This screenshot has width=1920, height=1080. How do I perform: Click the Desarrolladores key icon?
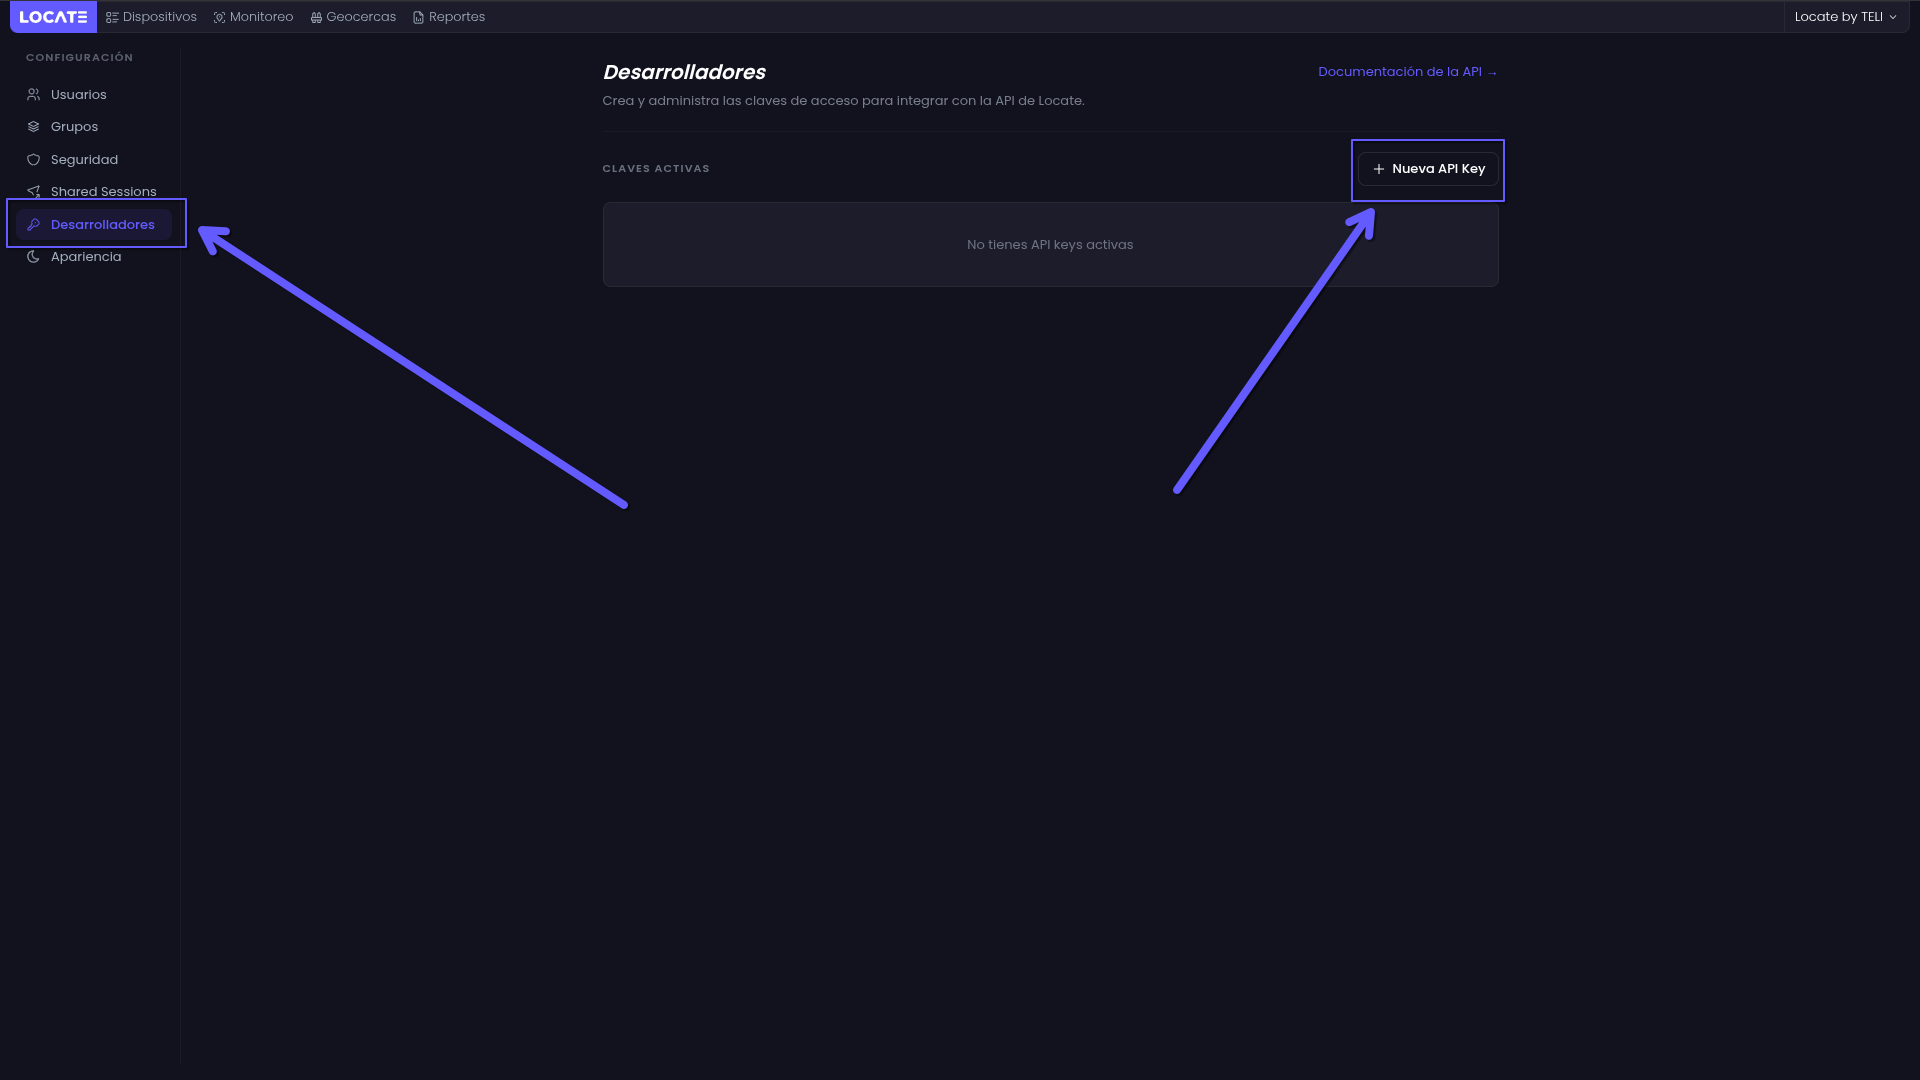click(x=33, y=225)
